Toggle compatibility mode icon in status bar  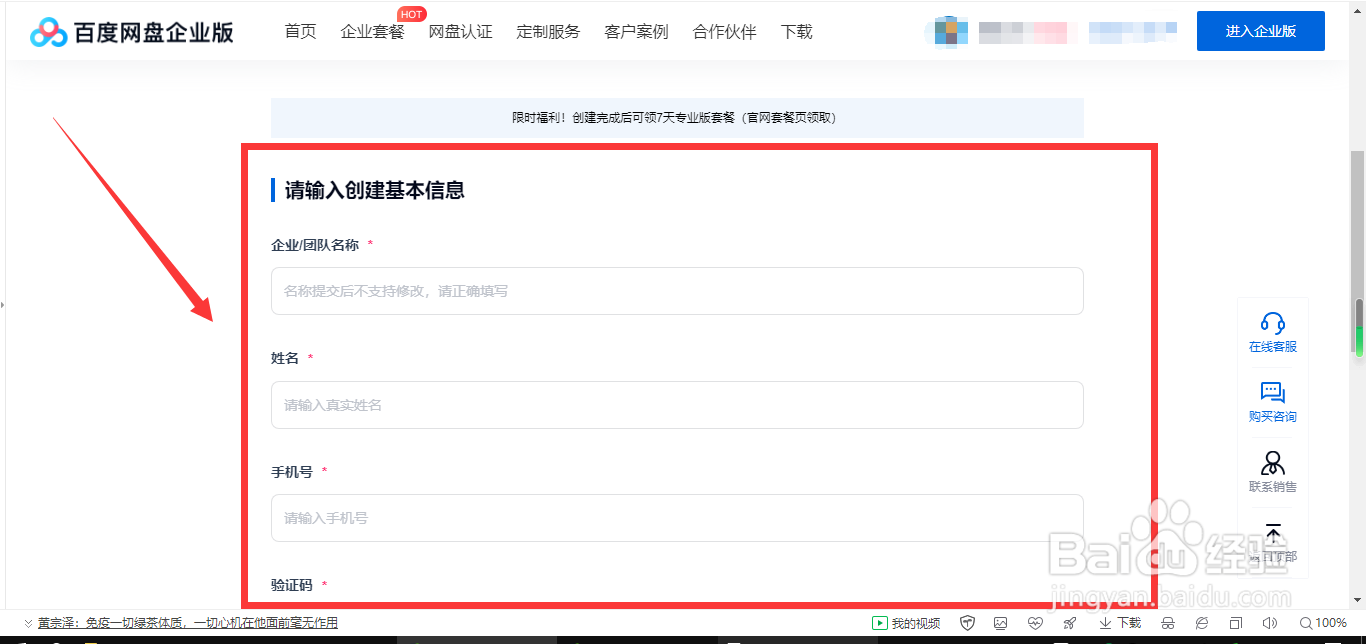1203,622
